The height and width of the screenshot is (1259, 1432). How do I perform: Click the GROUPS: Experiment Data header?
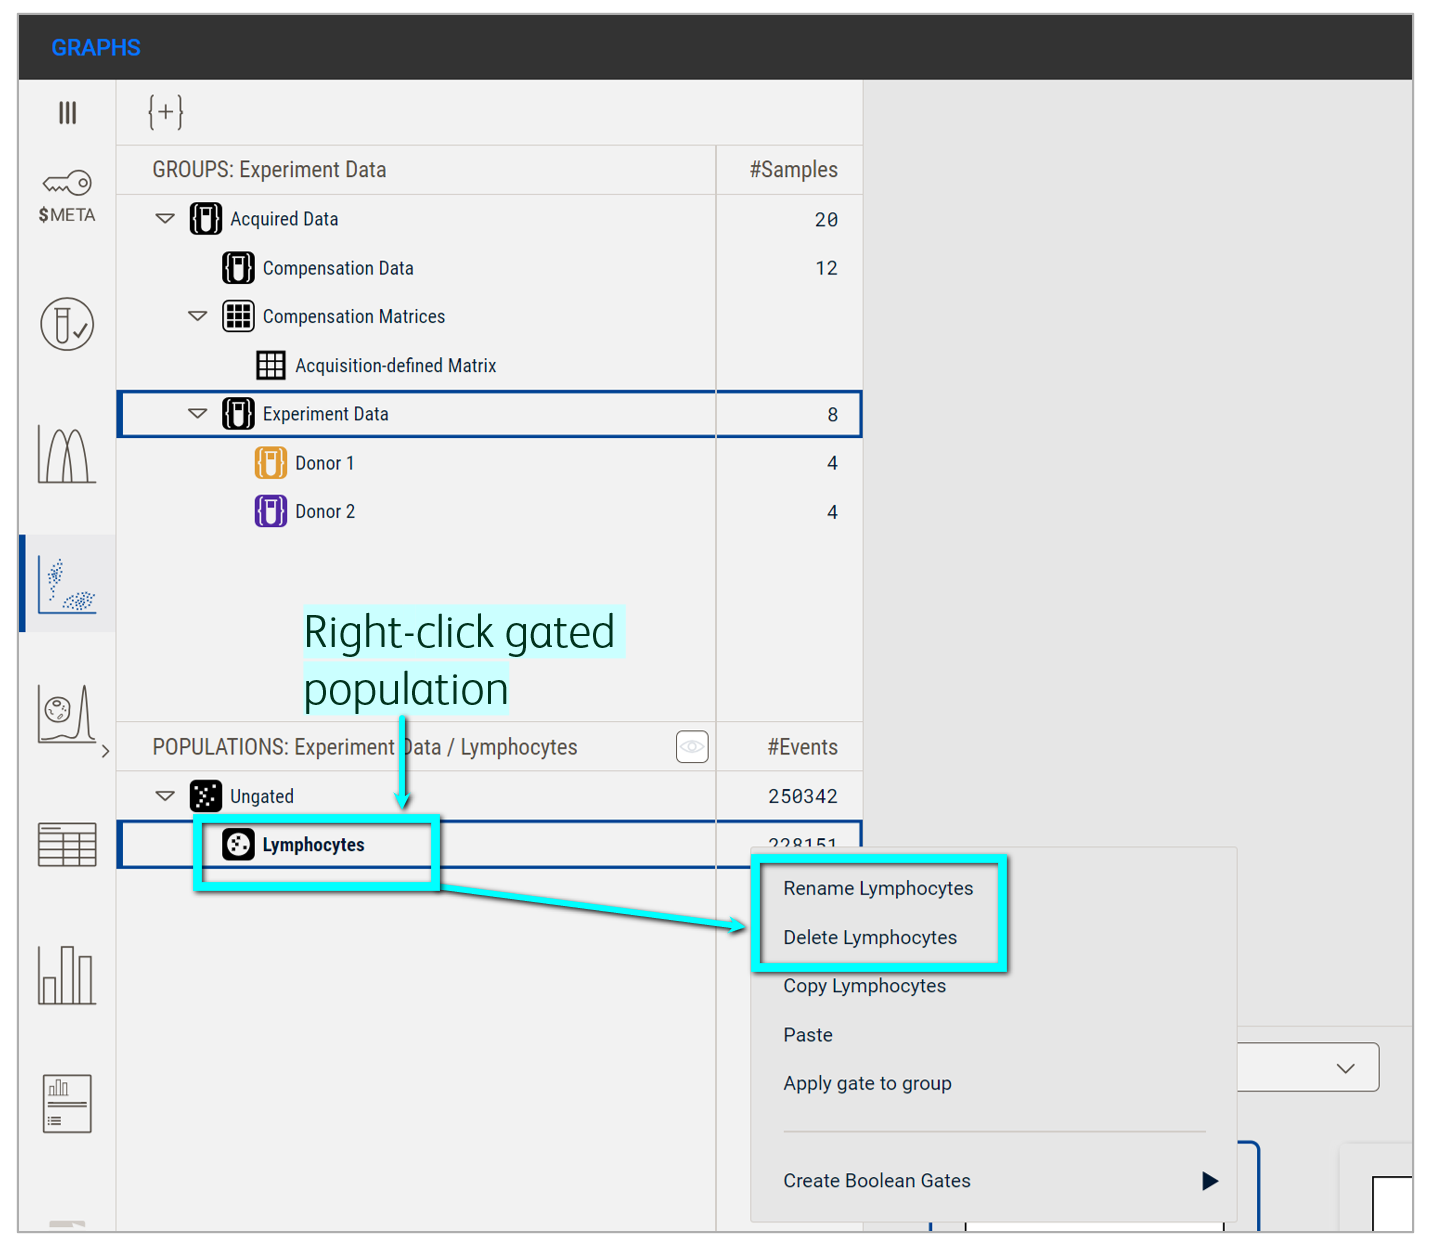click(269, 170)
